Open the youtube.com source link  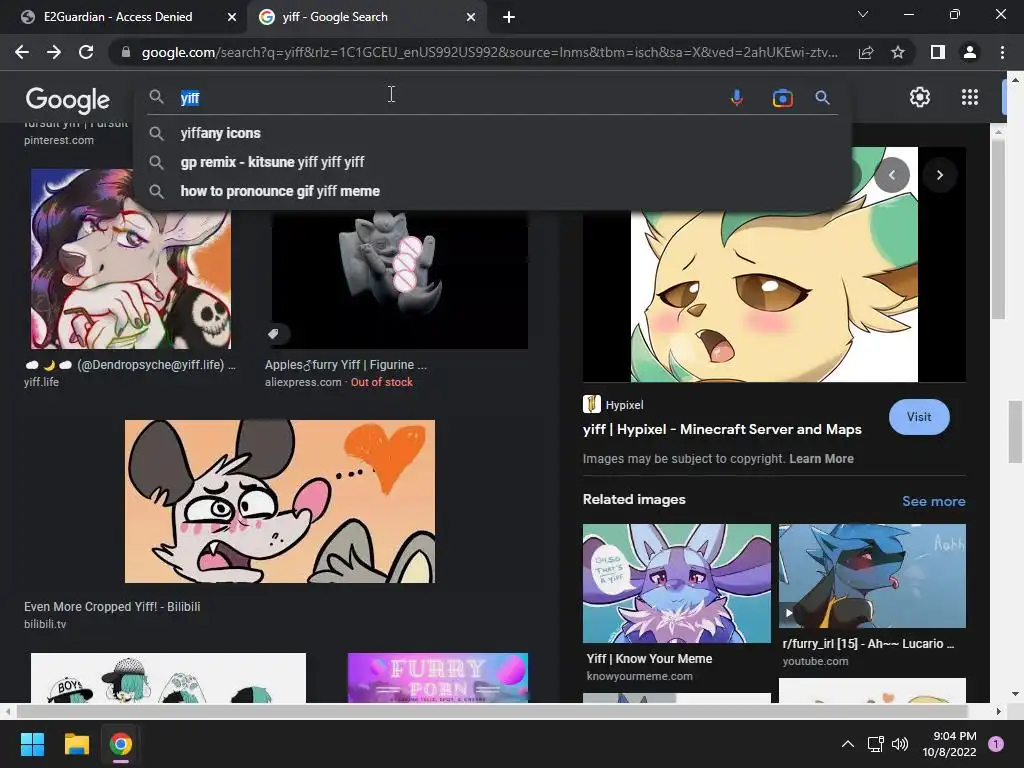815,661
